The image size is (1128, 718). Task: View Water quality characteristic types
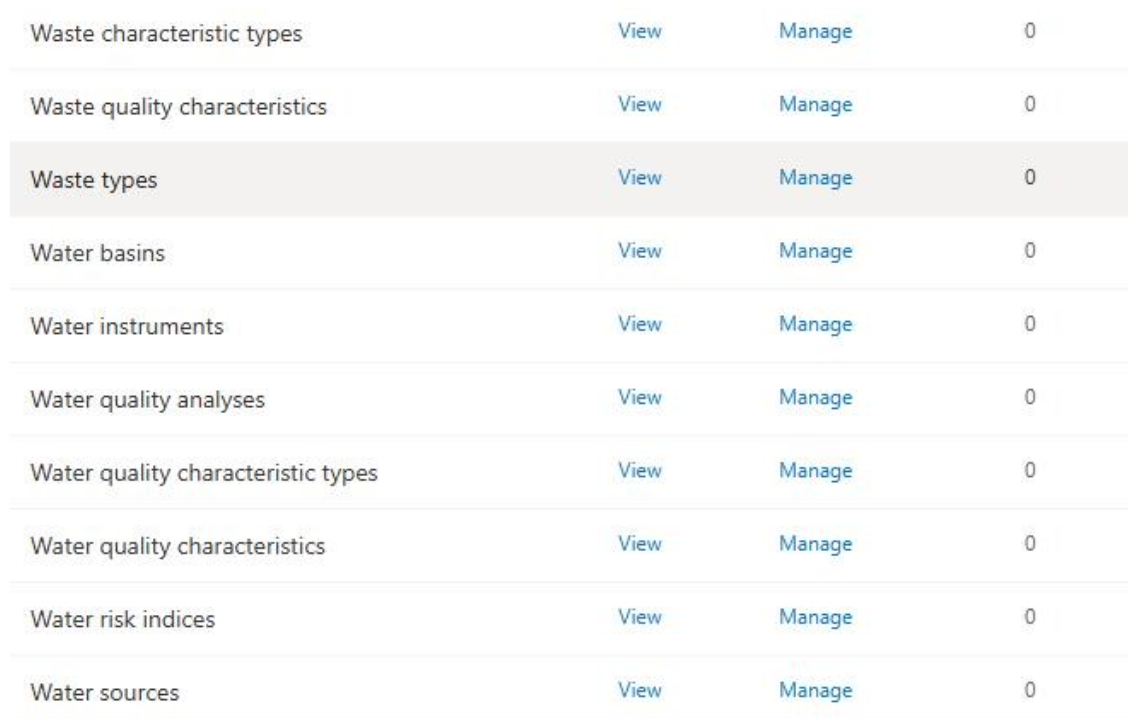point(640,470)
